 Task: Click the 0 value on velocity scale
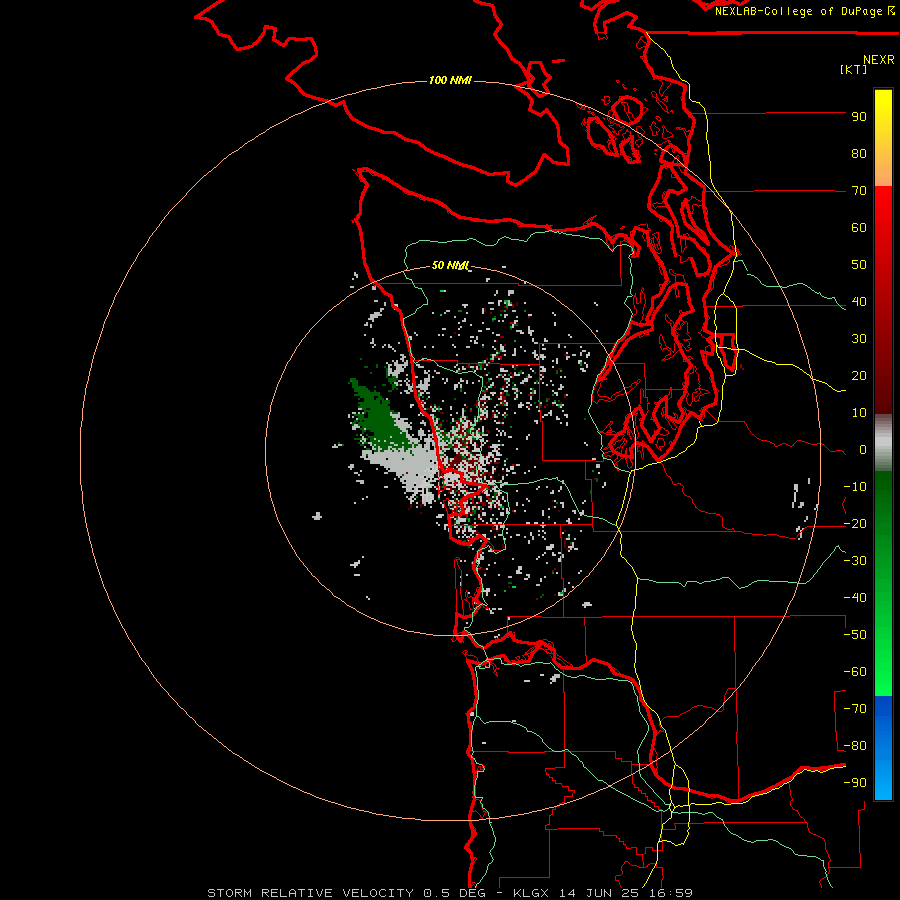point(863,450)
